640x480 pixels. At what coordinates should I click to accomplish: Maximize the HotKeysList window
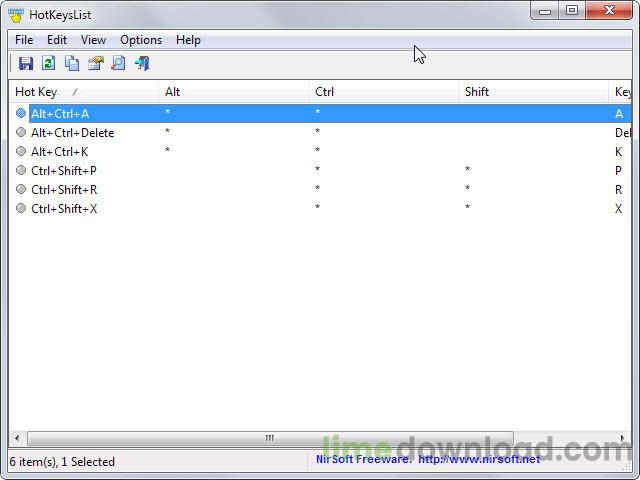pos(572,11)
